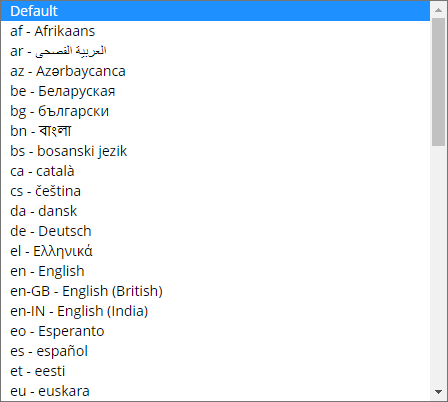Screen dimensions: 448x402
Task: Select be - Беларуская language
Action: point(215,91)
